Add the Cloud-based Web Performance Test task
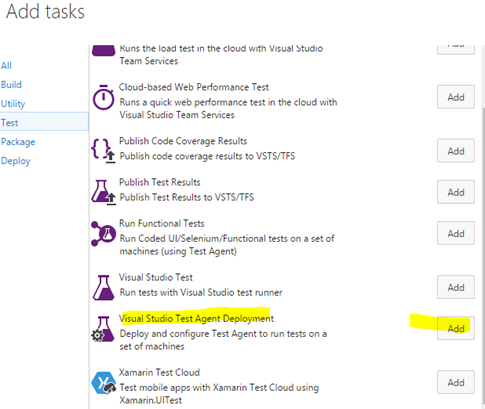 (x=456, y=97)
